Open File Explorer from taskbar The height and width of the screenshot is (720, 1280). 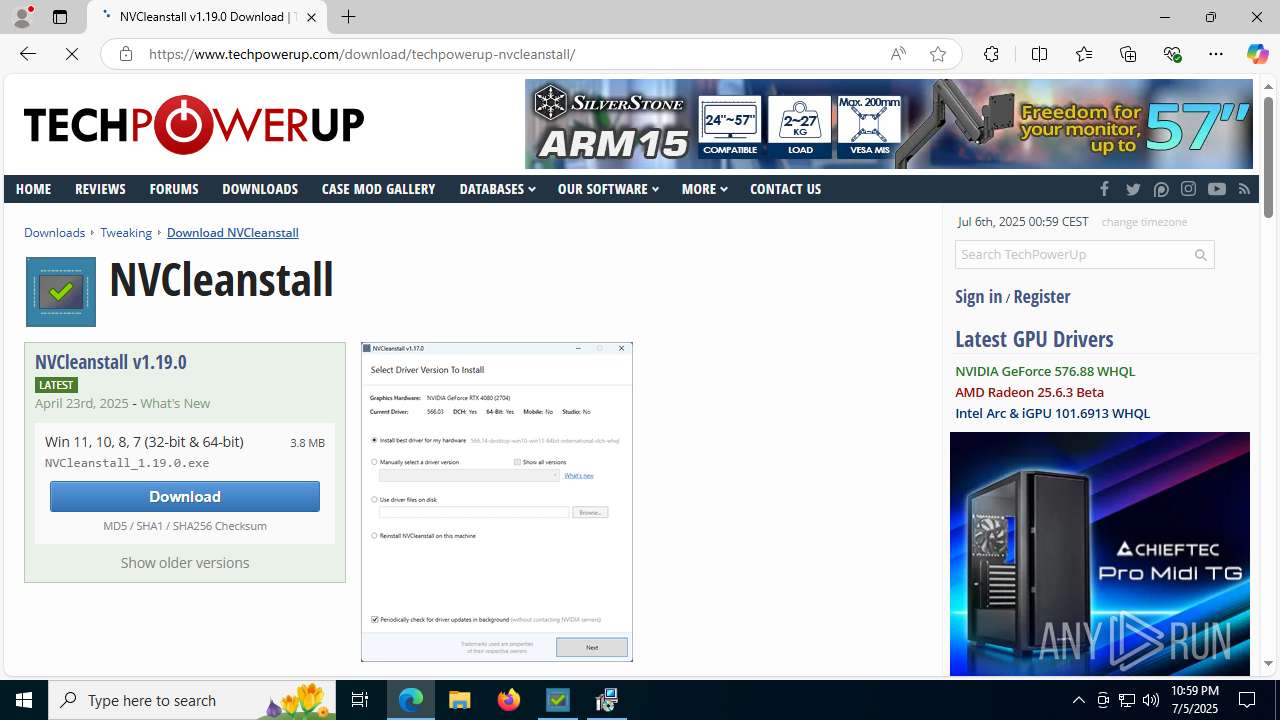[460, 700]
